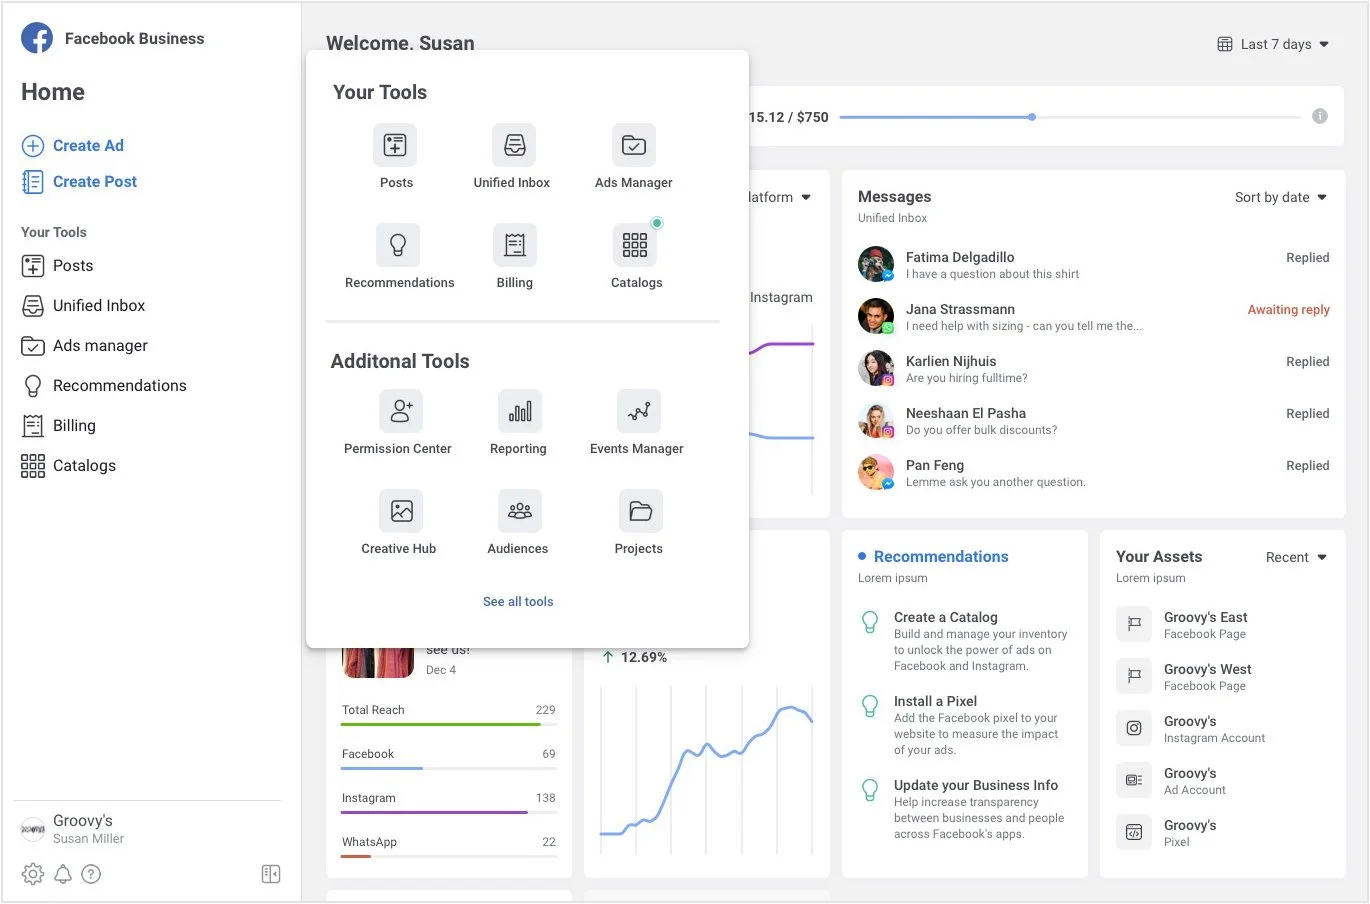Open Unified Inbox icon in tools popup

coord(514,145)
